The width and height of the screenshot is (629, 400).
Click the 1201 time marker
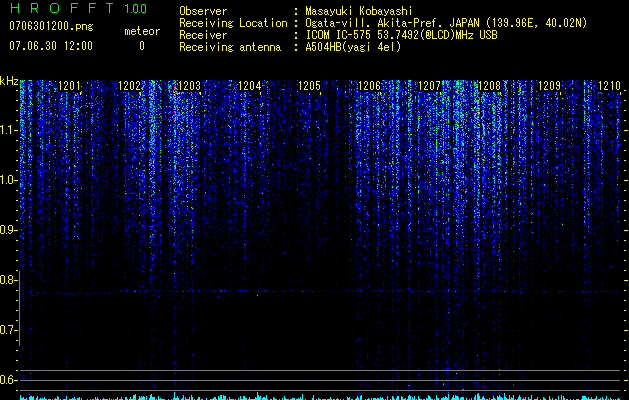pyautogui.click(x=69, y=85)
